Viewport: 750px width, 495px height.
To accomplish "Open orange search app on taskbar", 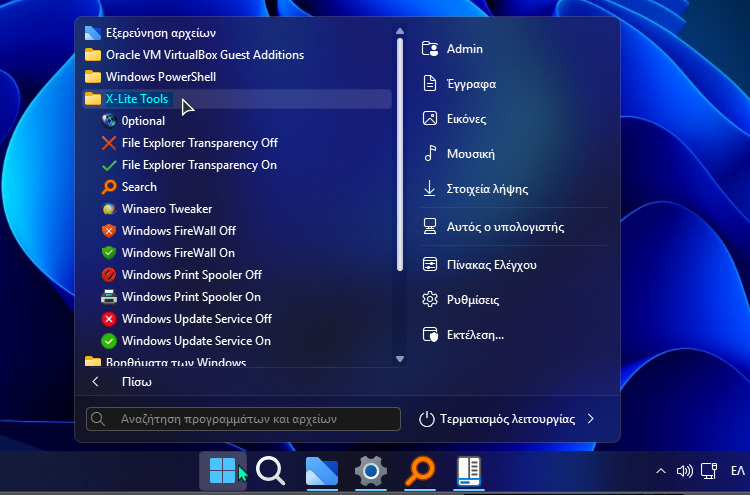I will tap(420, 471).
